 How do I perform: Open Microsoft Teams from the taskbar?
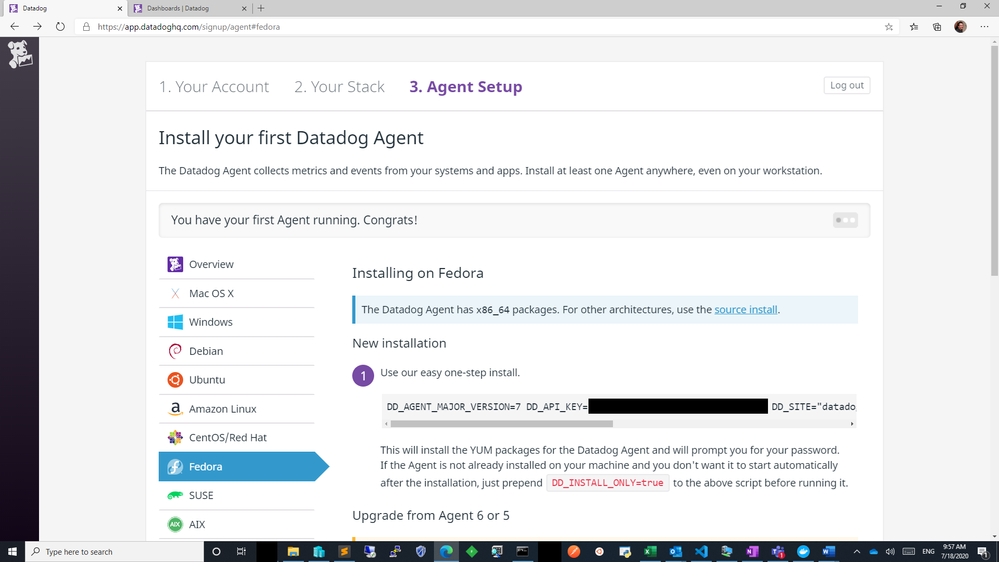coord(778,552)
